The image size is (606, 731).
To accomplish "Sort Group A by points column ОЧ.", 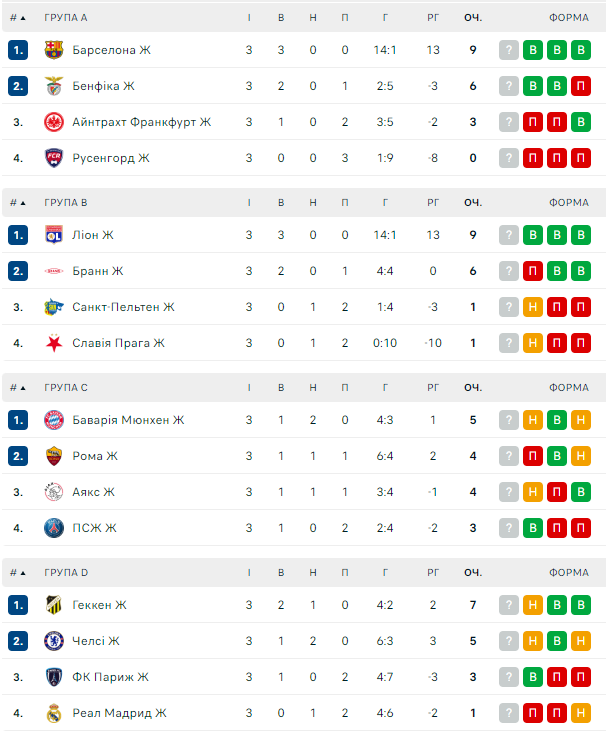I will tap(472, 18).
